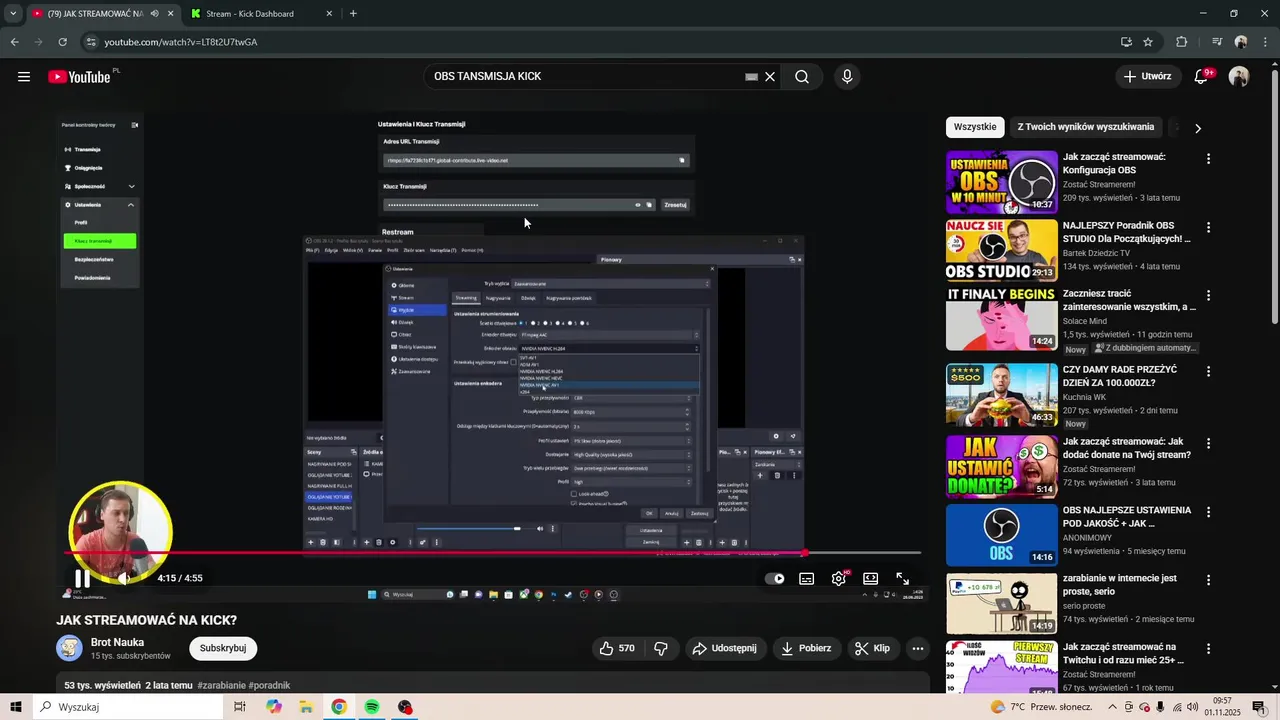Open a new browser tab

353,14
